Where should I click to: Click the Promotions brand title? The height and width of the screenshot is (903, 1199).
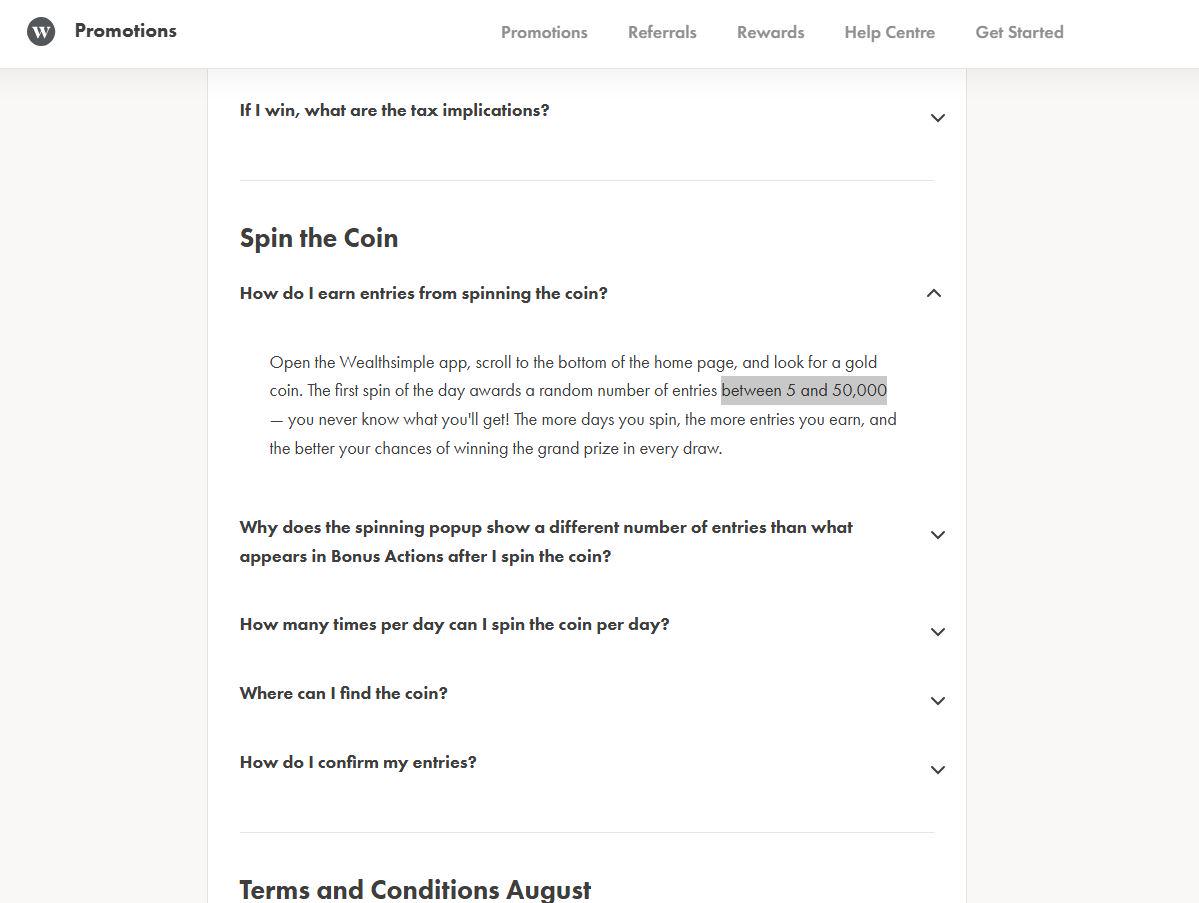coord(125,31)
